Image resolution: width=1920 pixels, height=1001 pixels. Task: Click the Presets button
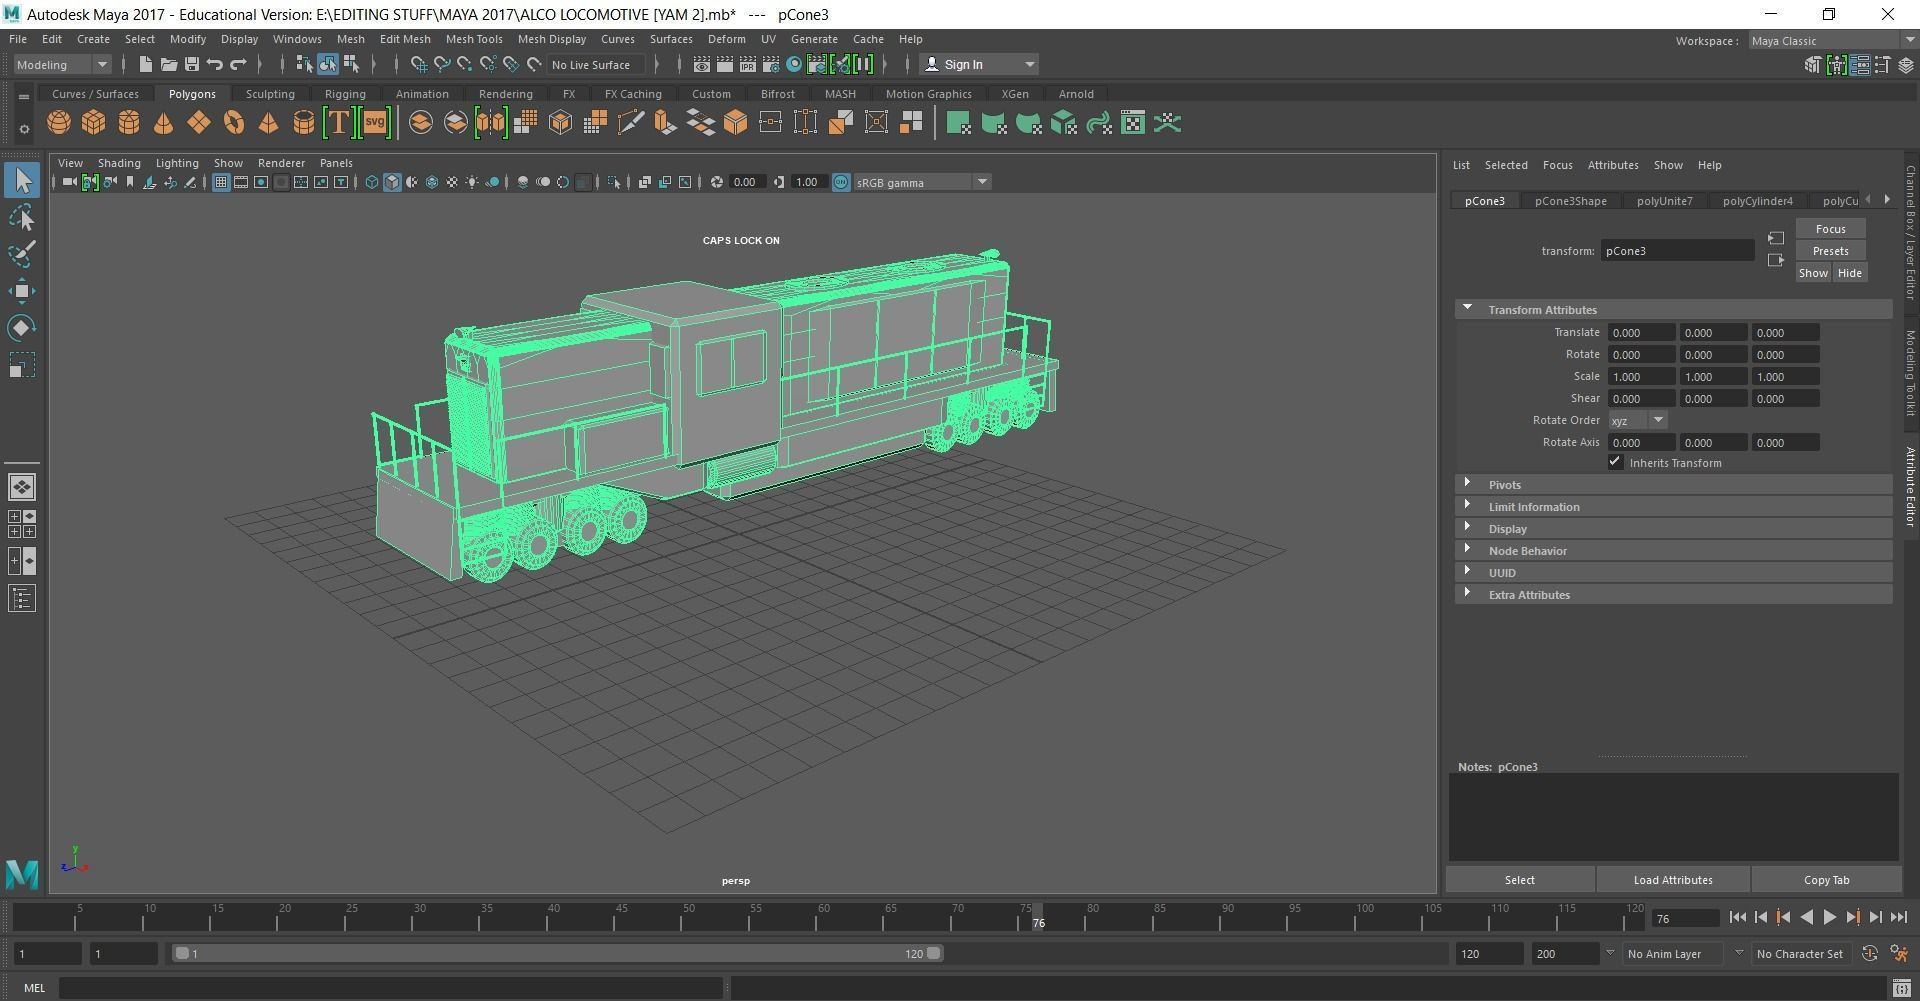(1830, 251)
